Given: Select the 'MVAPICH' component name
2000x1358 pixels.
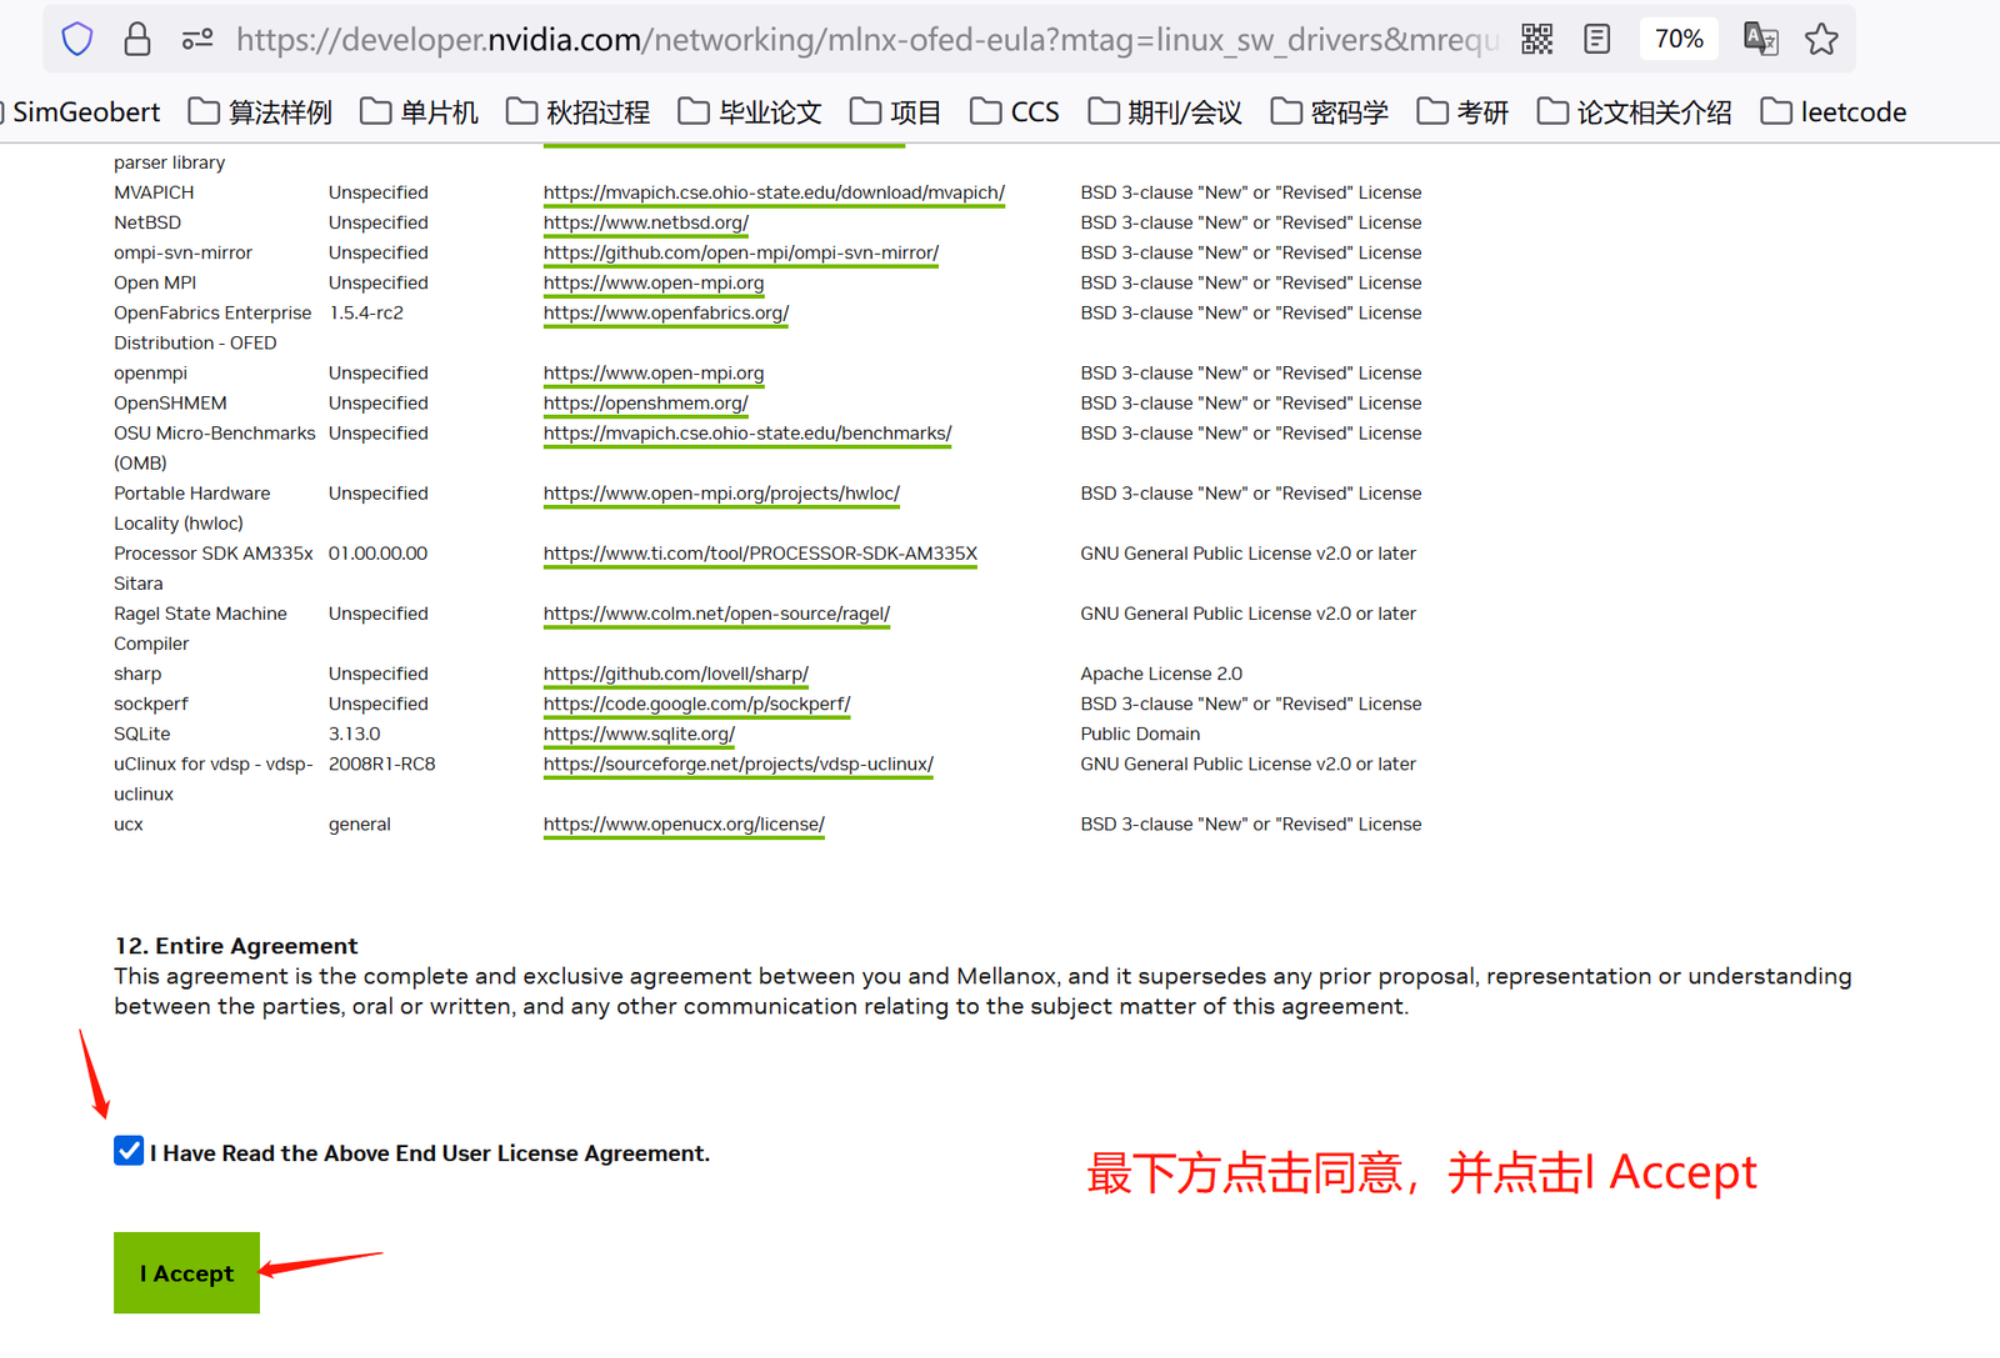Looking at the screenshot, I should point(154,192).
